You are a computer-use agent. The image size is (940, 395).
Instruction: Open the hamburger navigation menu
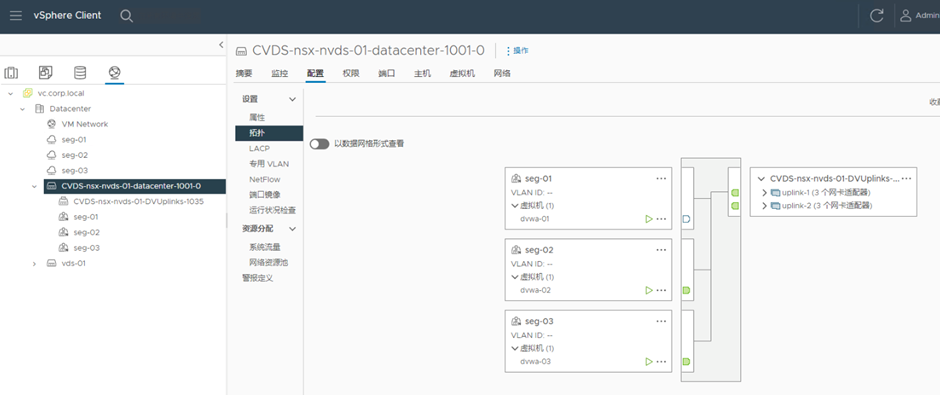click(x=16, y=16)
